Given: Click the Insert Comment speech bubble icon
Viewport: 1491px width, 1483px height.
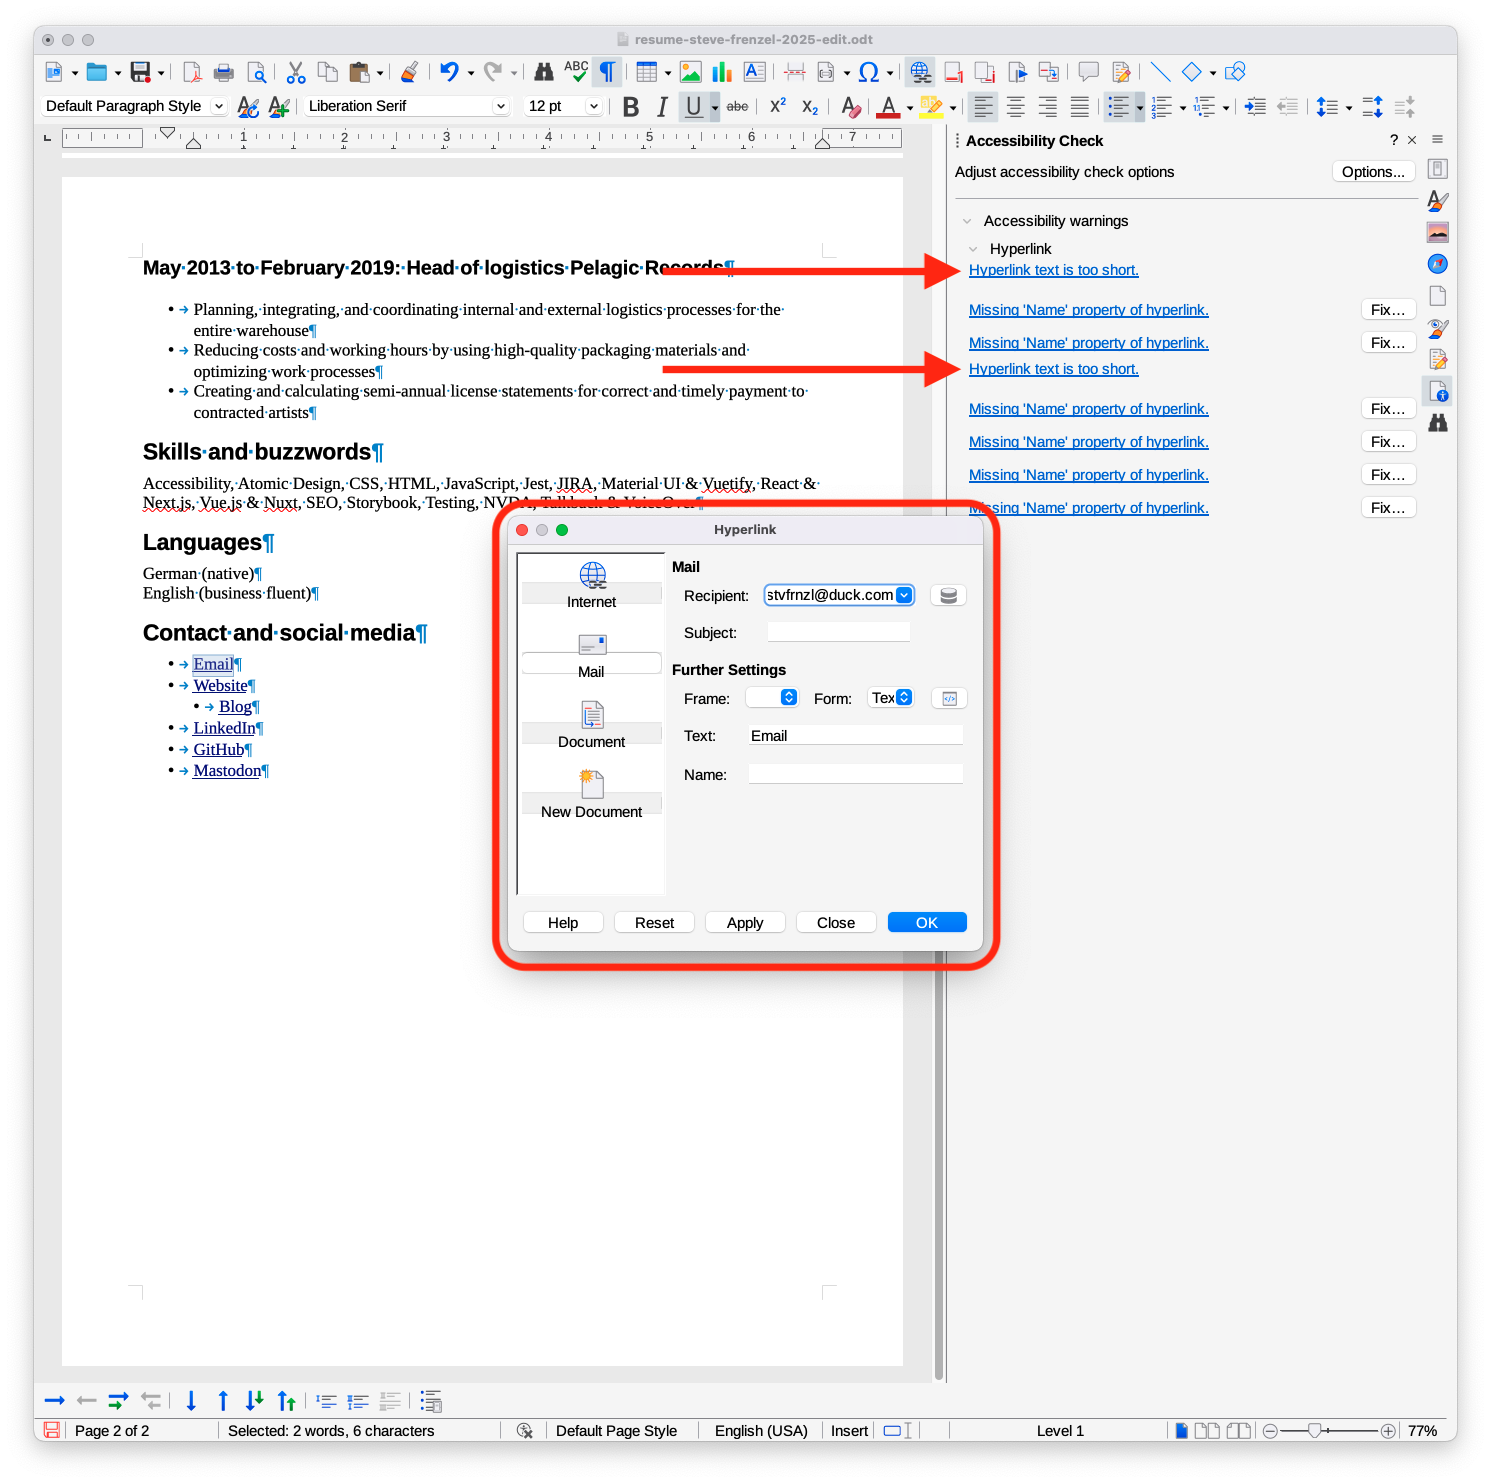Looking at the screenshot, I should pos(1088,72).
